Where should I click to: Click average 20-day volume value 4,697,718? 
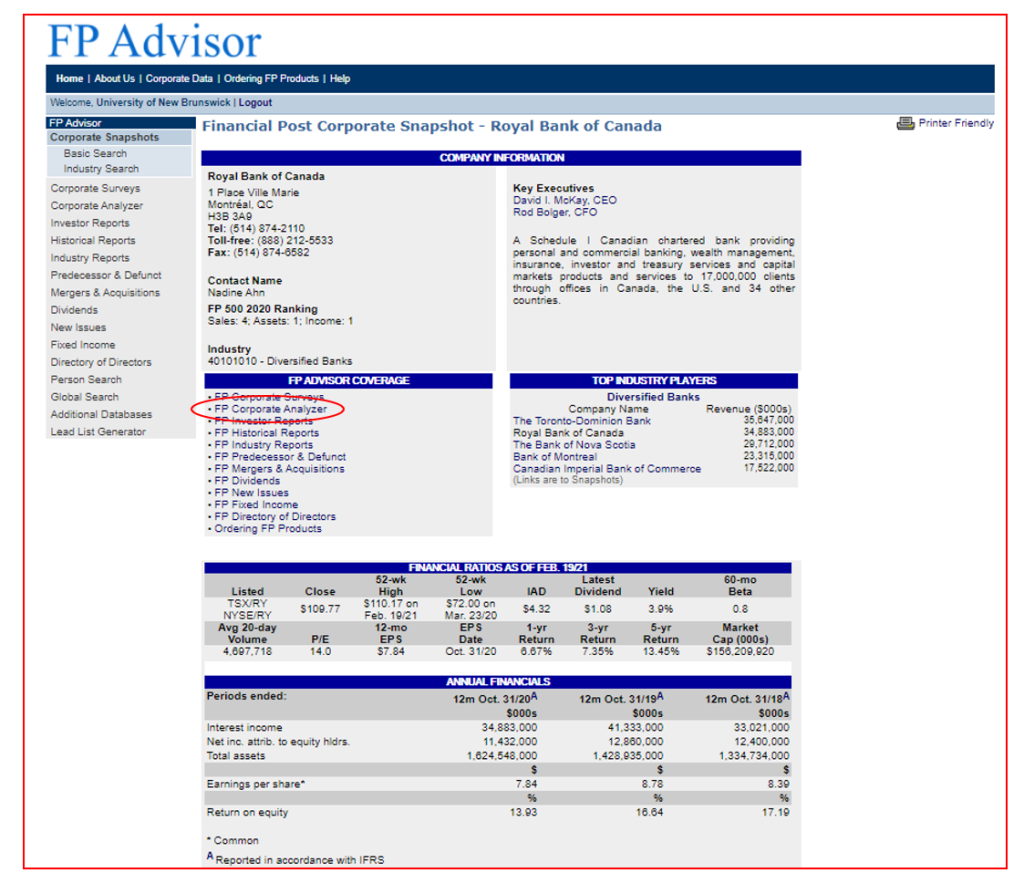[248, 652]
